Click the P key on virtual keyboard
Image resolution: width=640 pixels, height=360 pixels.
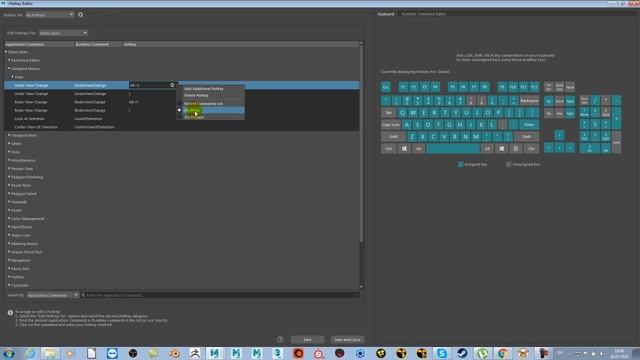pyautogui.click(x=498, y=113)
